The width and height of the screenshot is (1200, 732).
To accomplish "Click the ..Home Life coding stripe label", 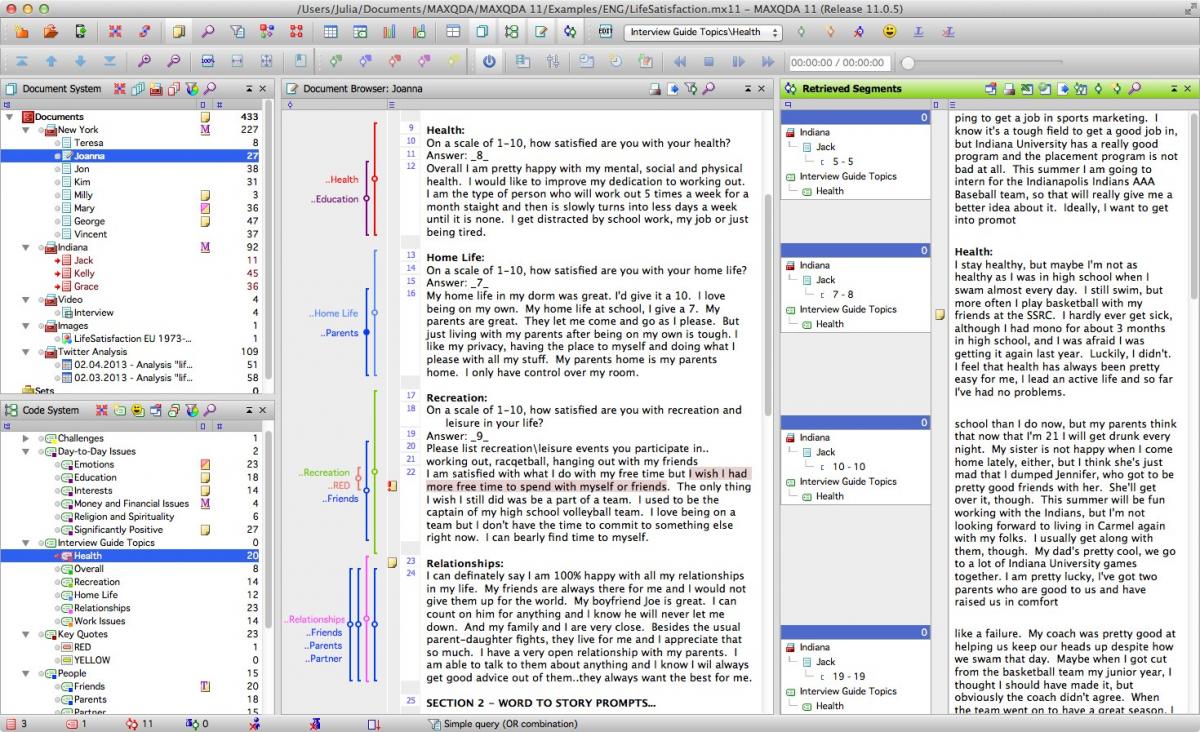I will tap(333, 313).
